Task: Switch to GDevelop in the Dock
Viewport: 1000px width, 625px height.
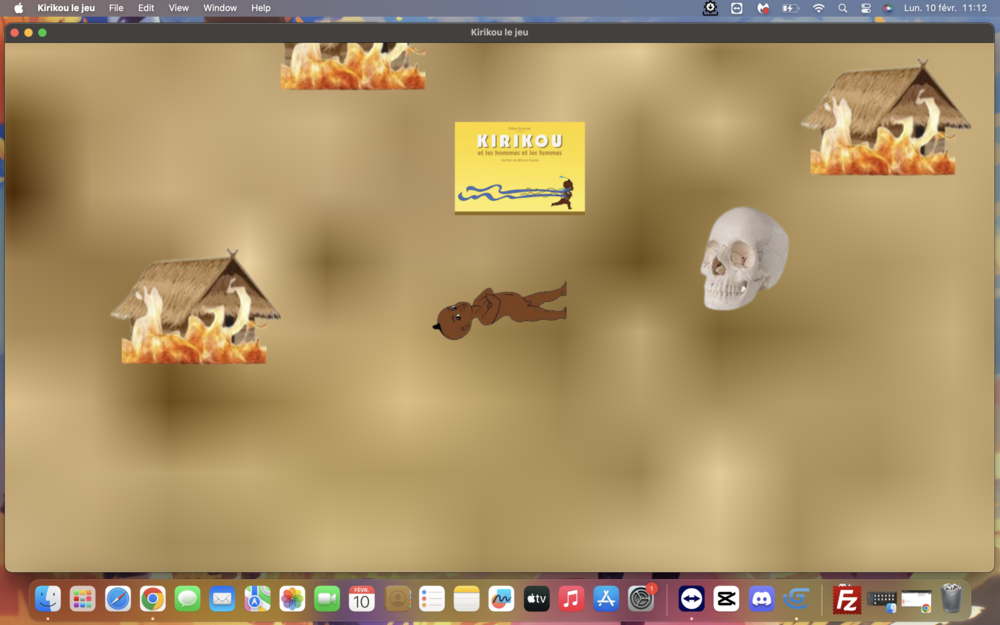Action: tap(796, 599)
